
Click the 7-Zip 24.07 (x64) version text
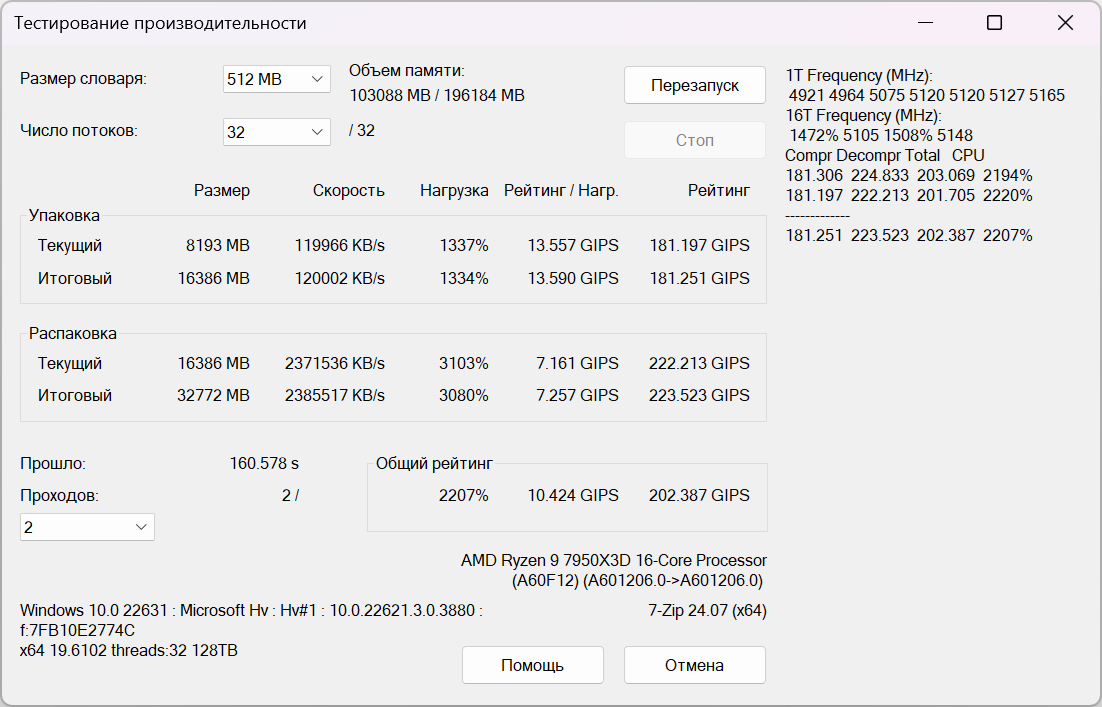pos(707,610)
